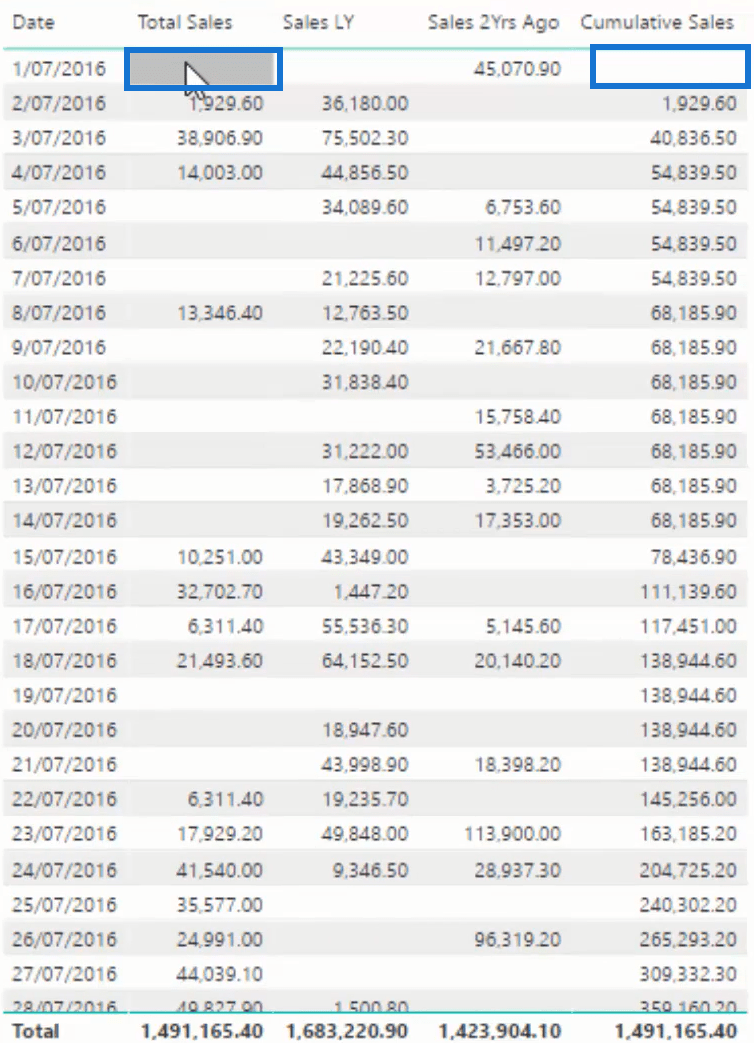754x1043 pixels.
Task: Select the 45,070.90 Sales 2Yrs Ago value
Action: point(517,69)
